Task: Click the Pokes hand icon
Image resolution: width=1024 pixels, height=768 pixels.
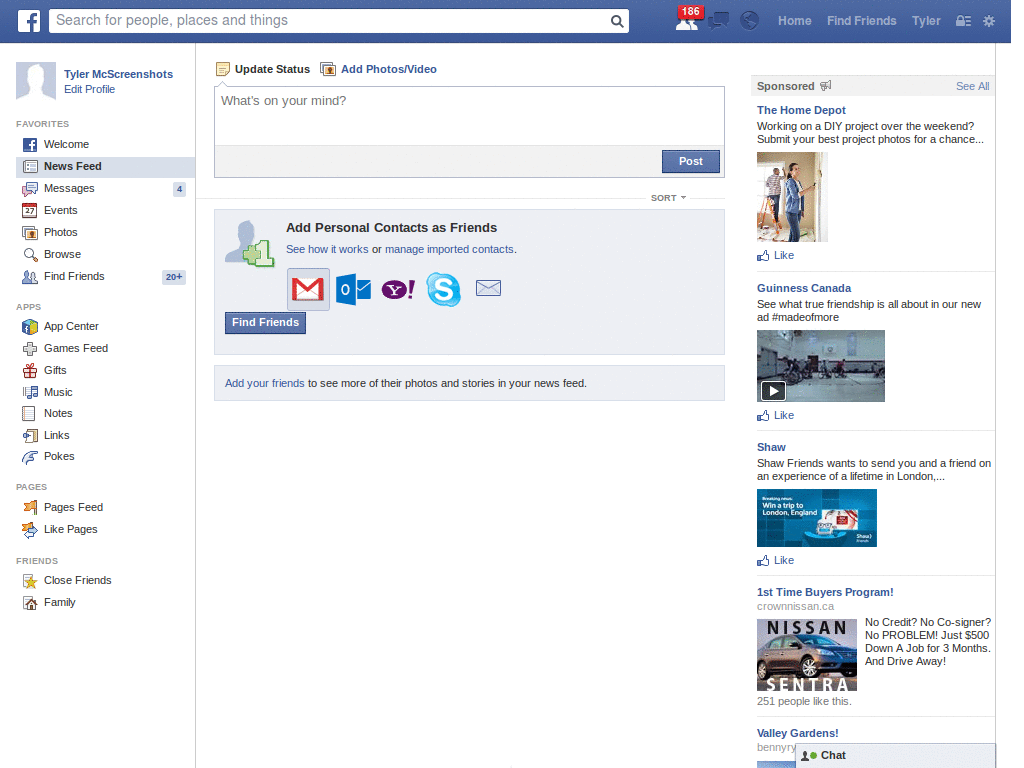Action: coord(30,457)
